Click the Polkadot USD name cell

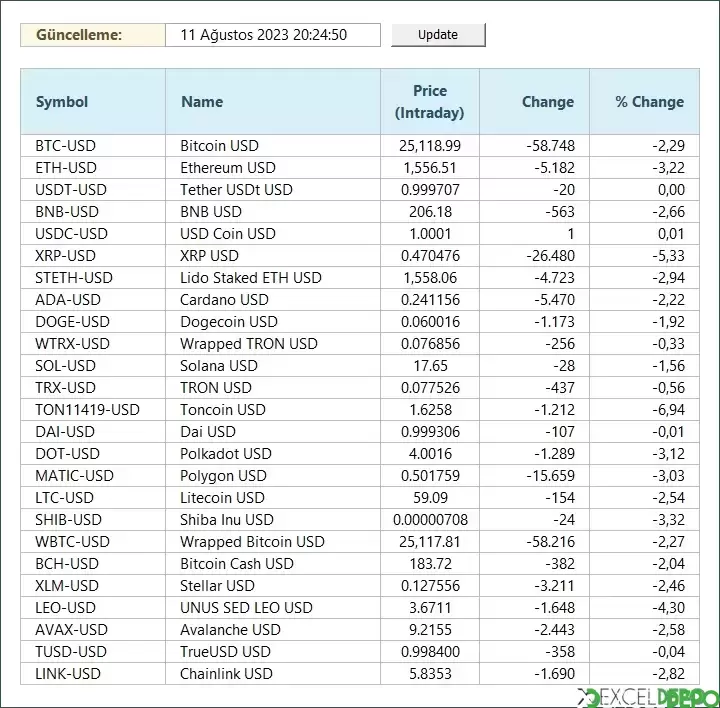click(x=226, y=454)
